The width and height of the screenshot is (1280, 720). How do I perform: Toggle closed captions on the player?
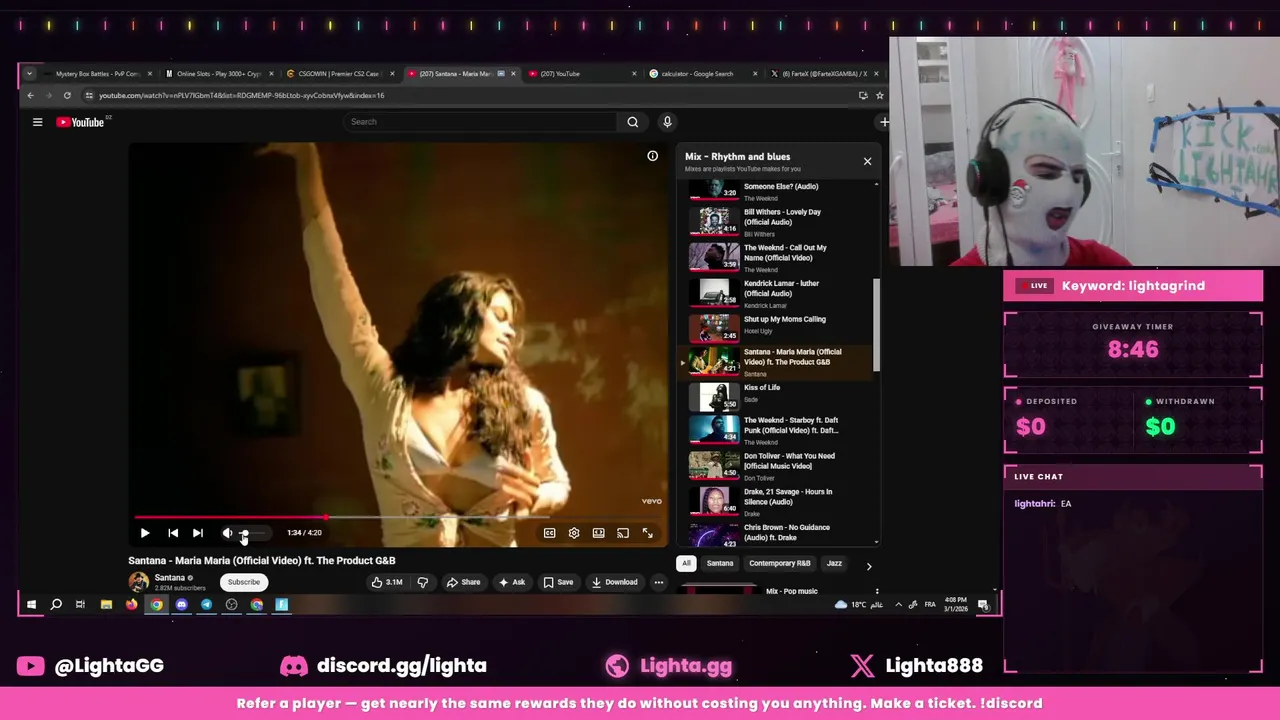click(549, 533)
